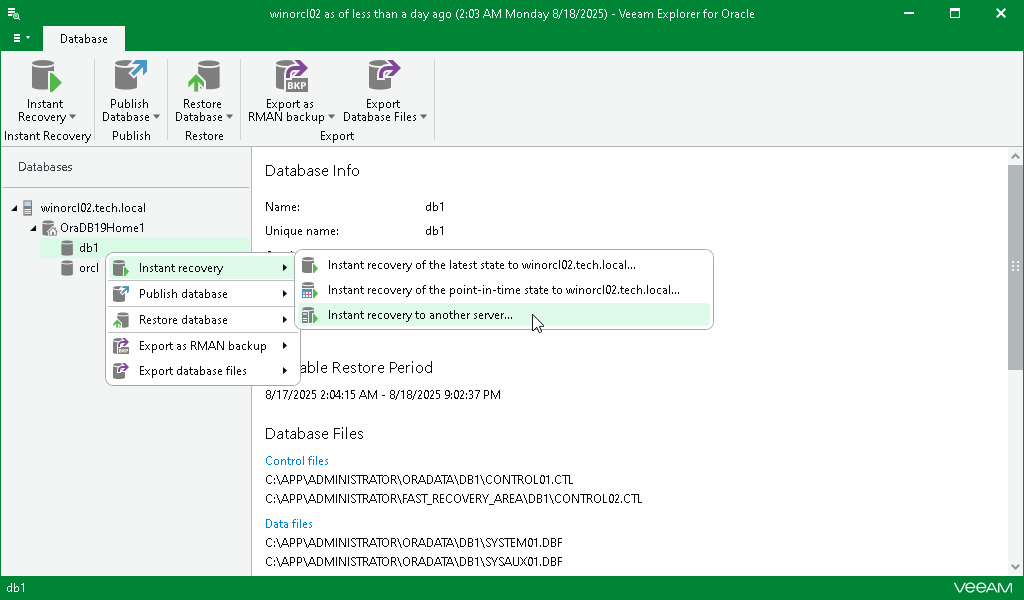Screen dimensions: 1024x600
Task: Select Instant recovery of the latest state
Action: click(481, 265)
